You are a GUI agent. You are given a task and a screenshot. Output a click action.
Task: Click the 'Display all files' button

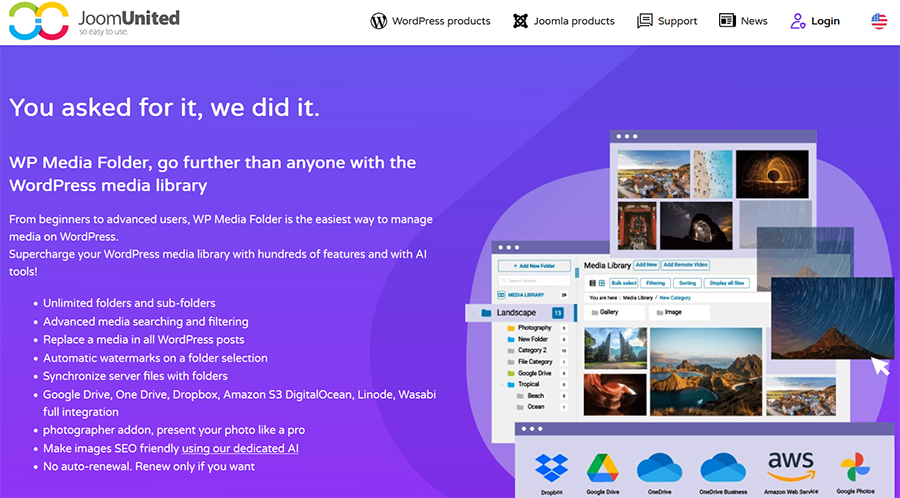(x=727, y=283)
